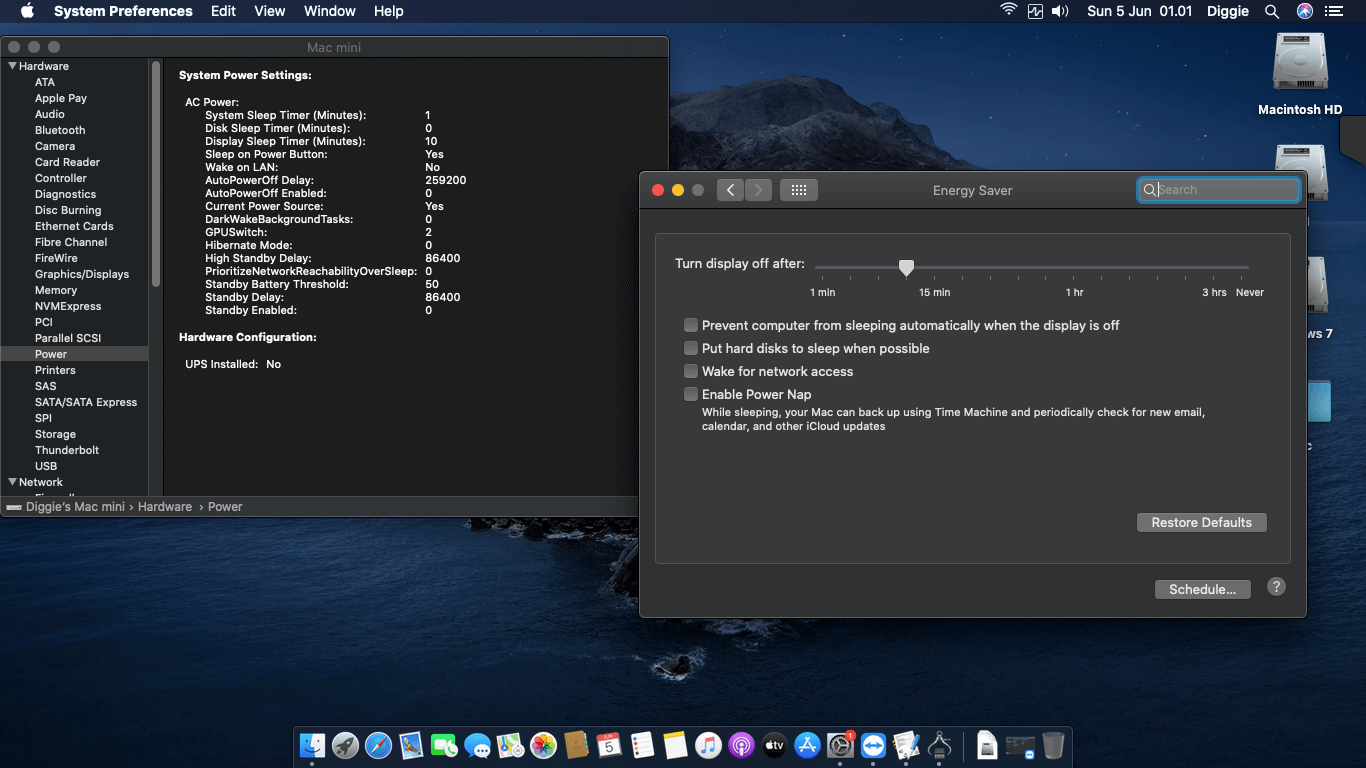Click the display off slider thumb
The image size is (1366, 768).
[906, 267]
